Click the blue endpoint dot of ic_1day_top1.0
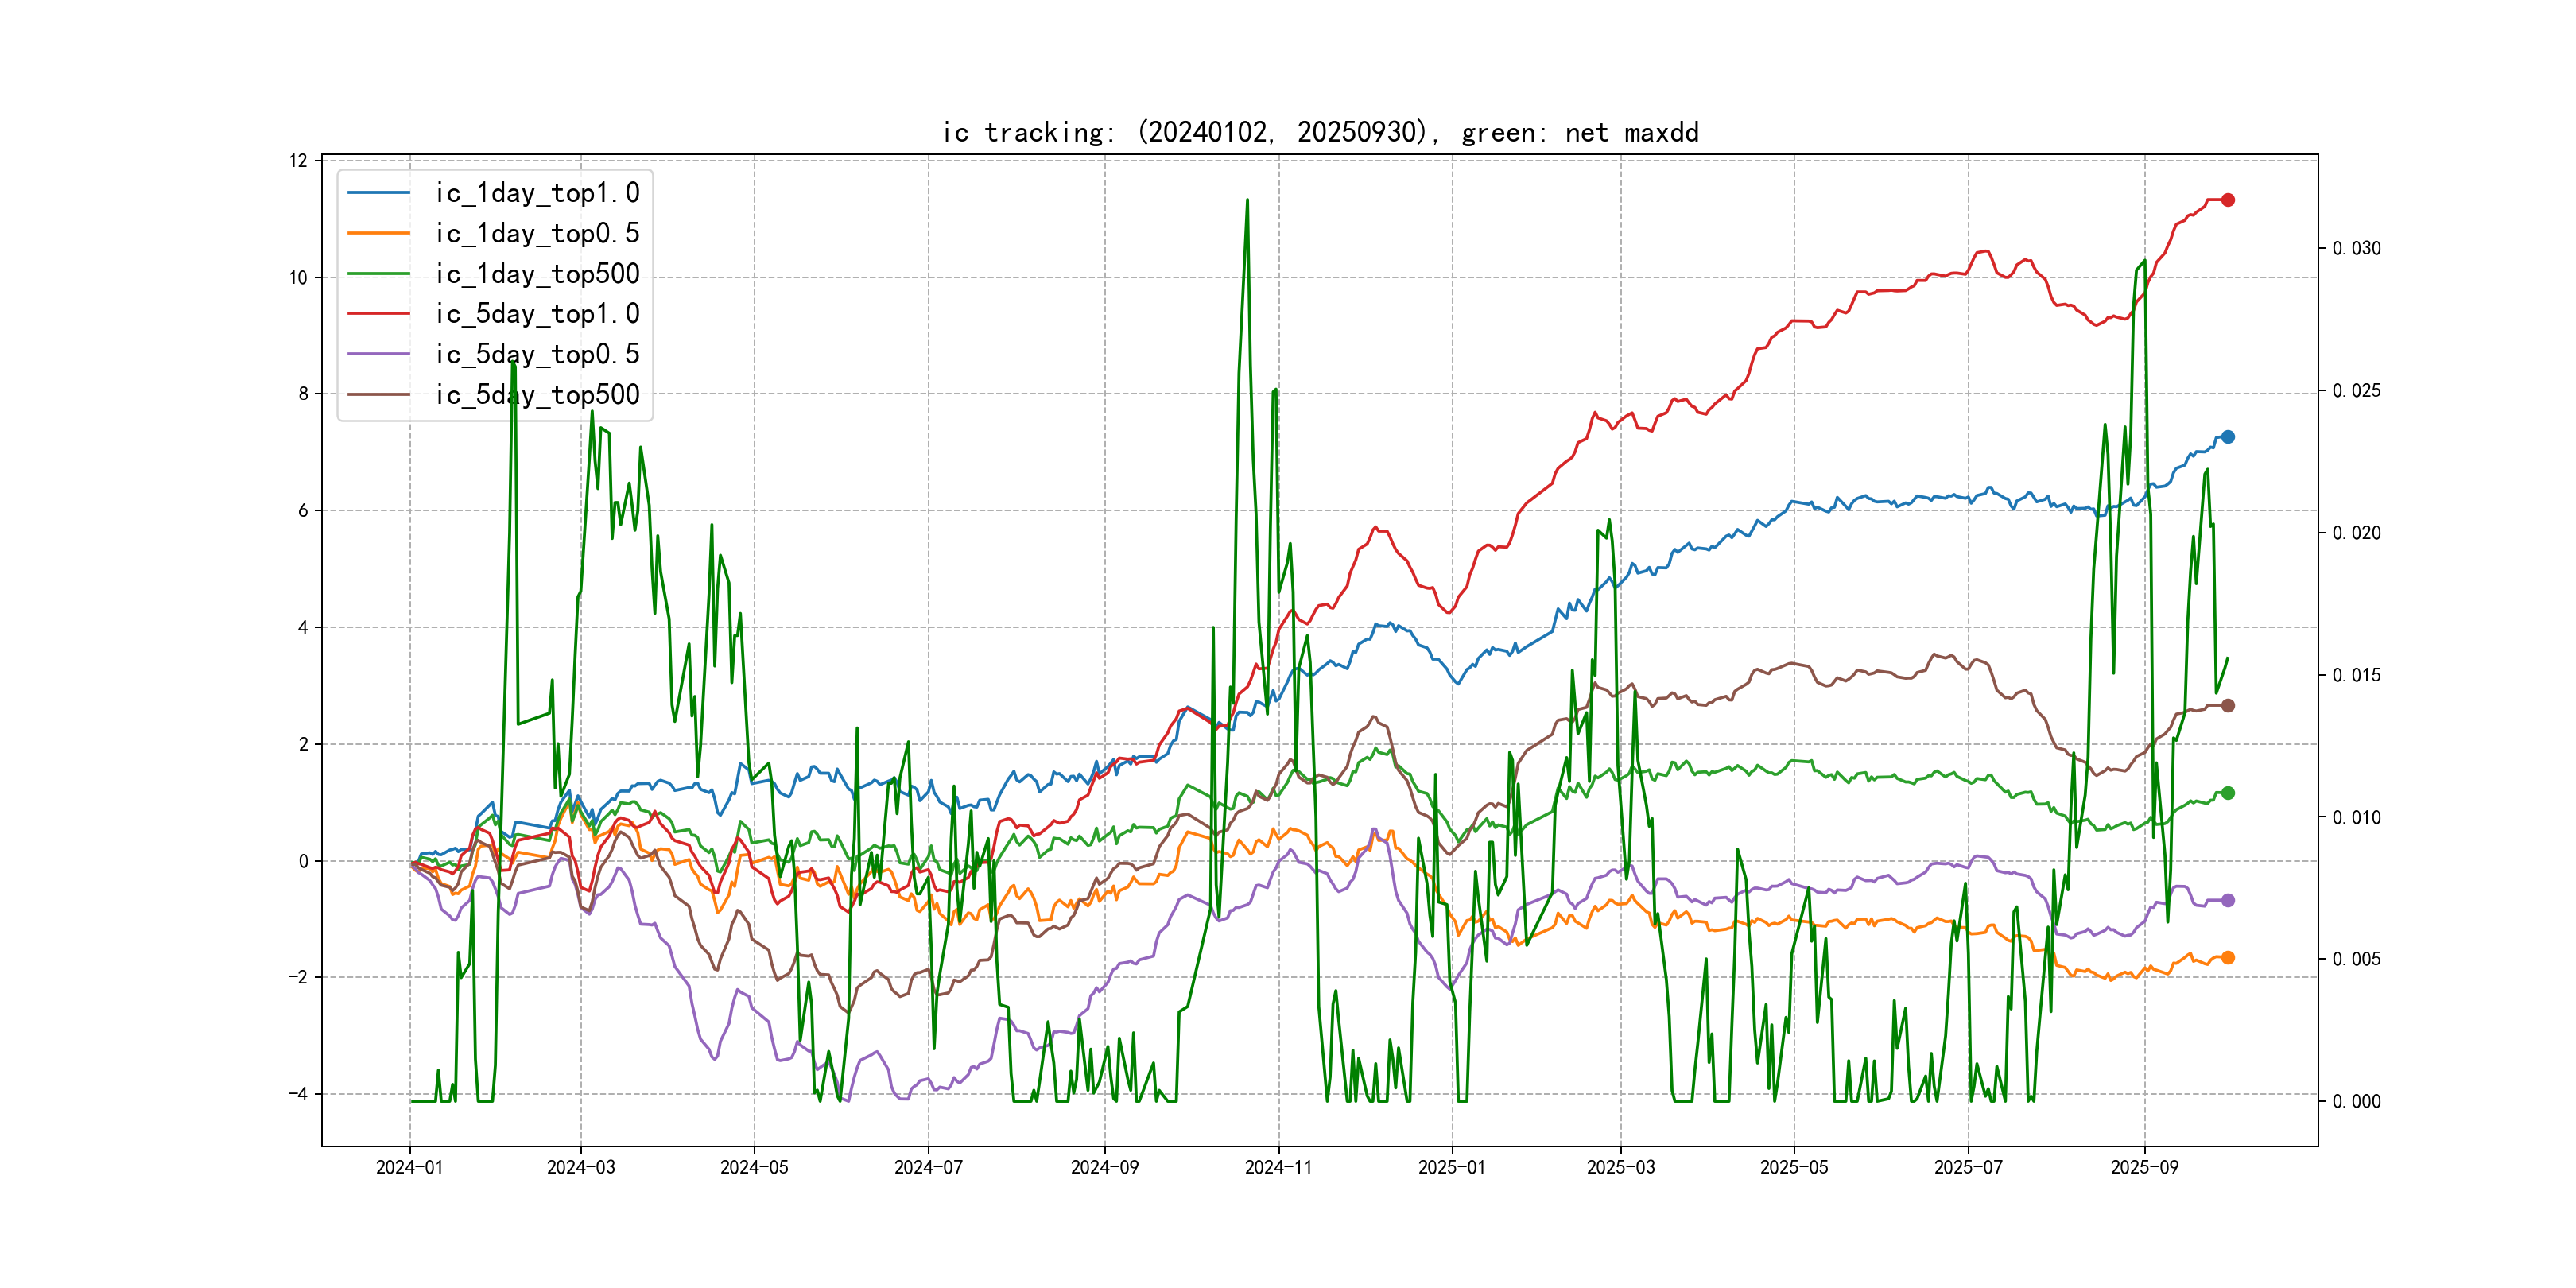The image size is (2576, 1288). tap(2228, 437)
